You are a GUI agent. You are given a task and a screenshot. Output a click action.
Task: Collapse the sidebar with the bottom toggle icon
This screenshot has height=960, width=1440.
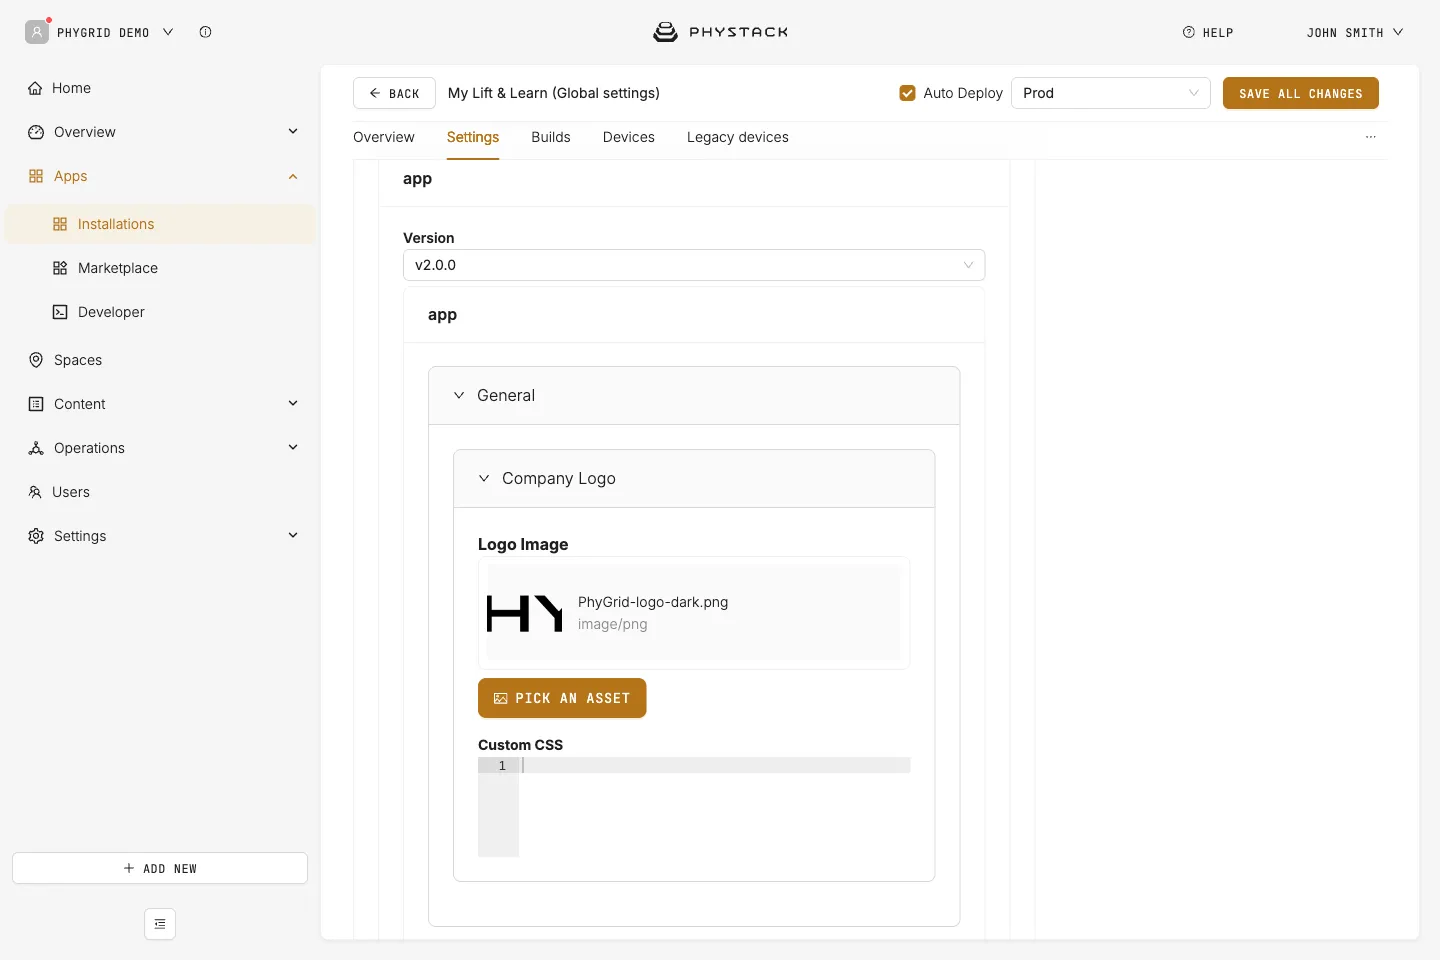point(160,924)
